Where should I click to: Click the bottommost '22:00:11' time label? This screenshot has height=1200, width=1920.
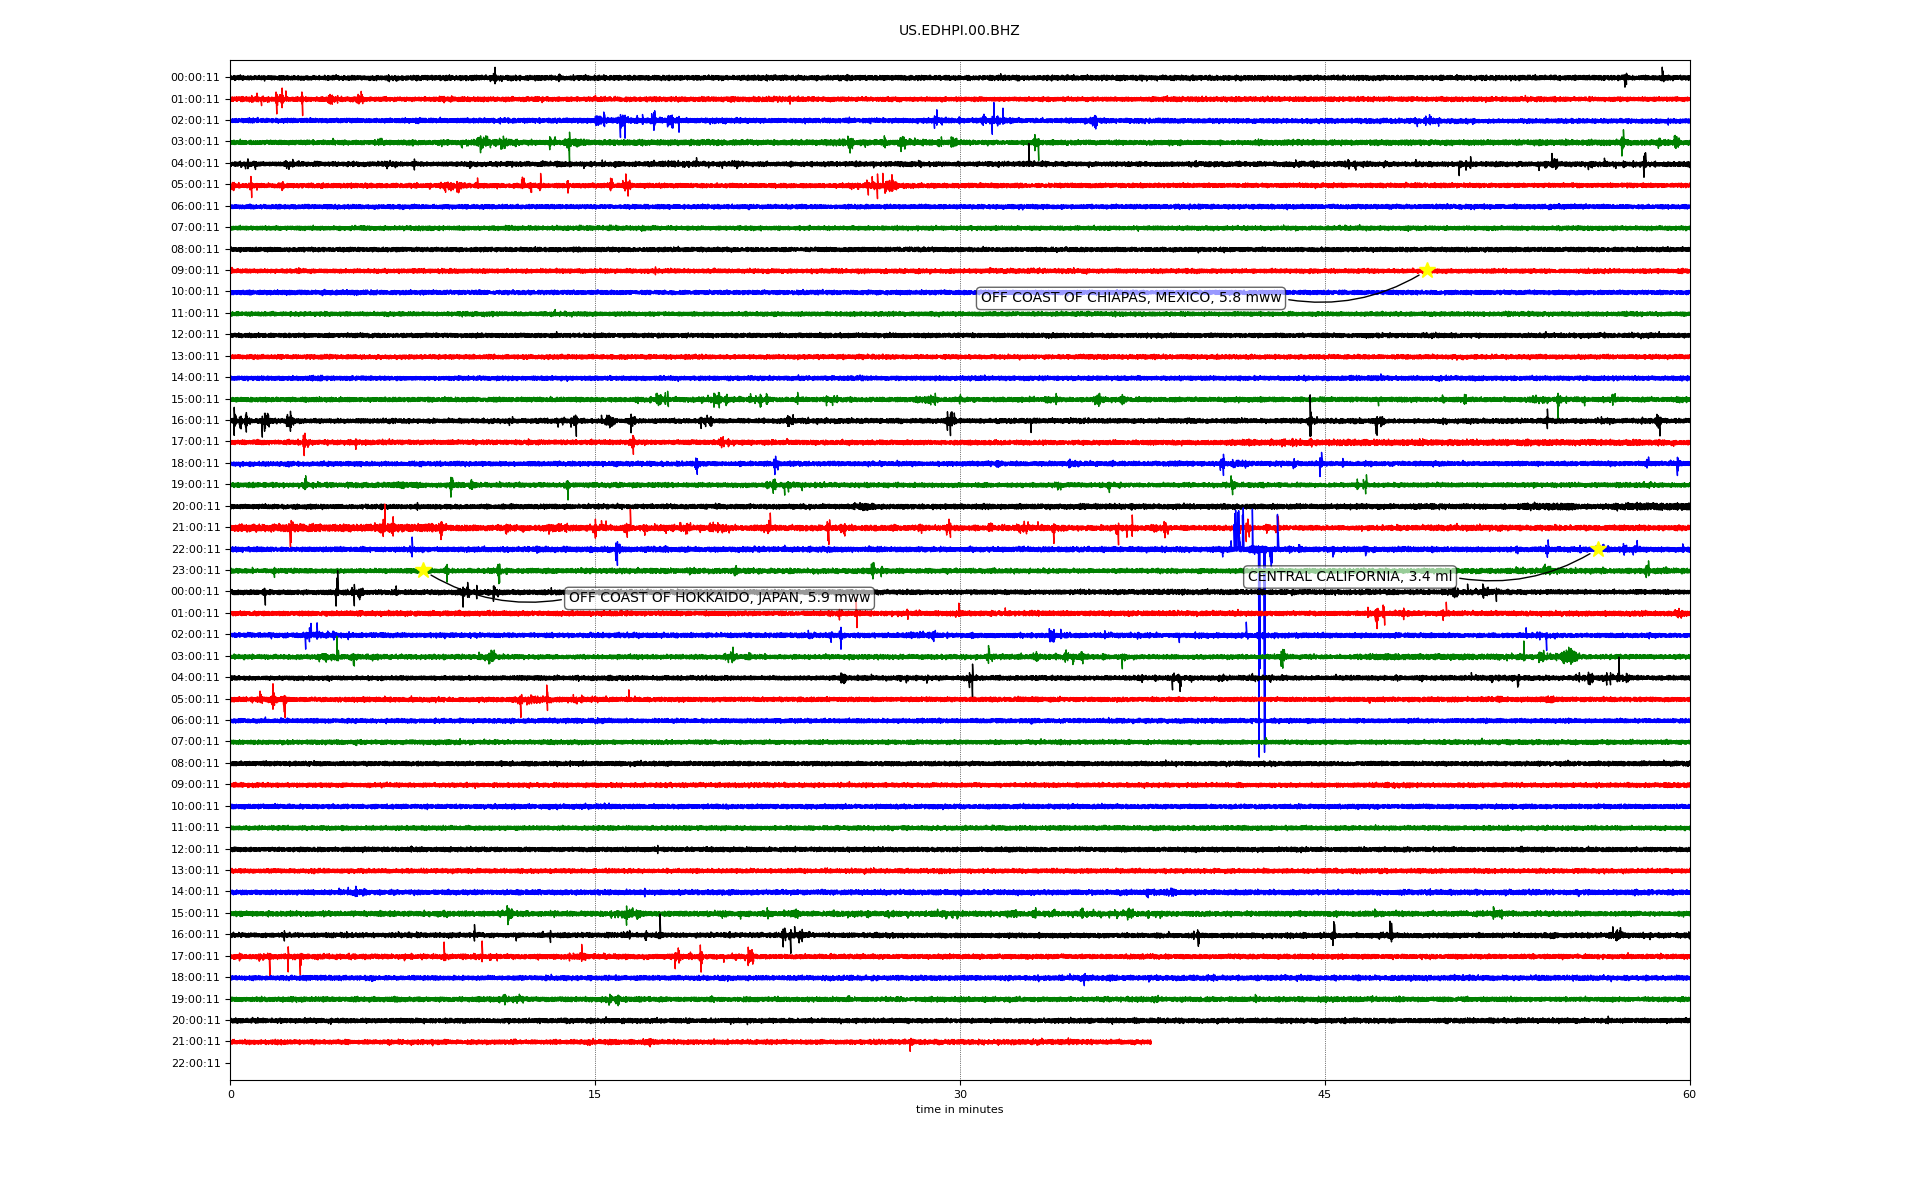click(195, 1064)
